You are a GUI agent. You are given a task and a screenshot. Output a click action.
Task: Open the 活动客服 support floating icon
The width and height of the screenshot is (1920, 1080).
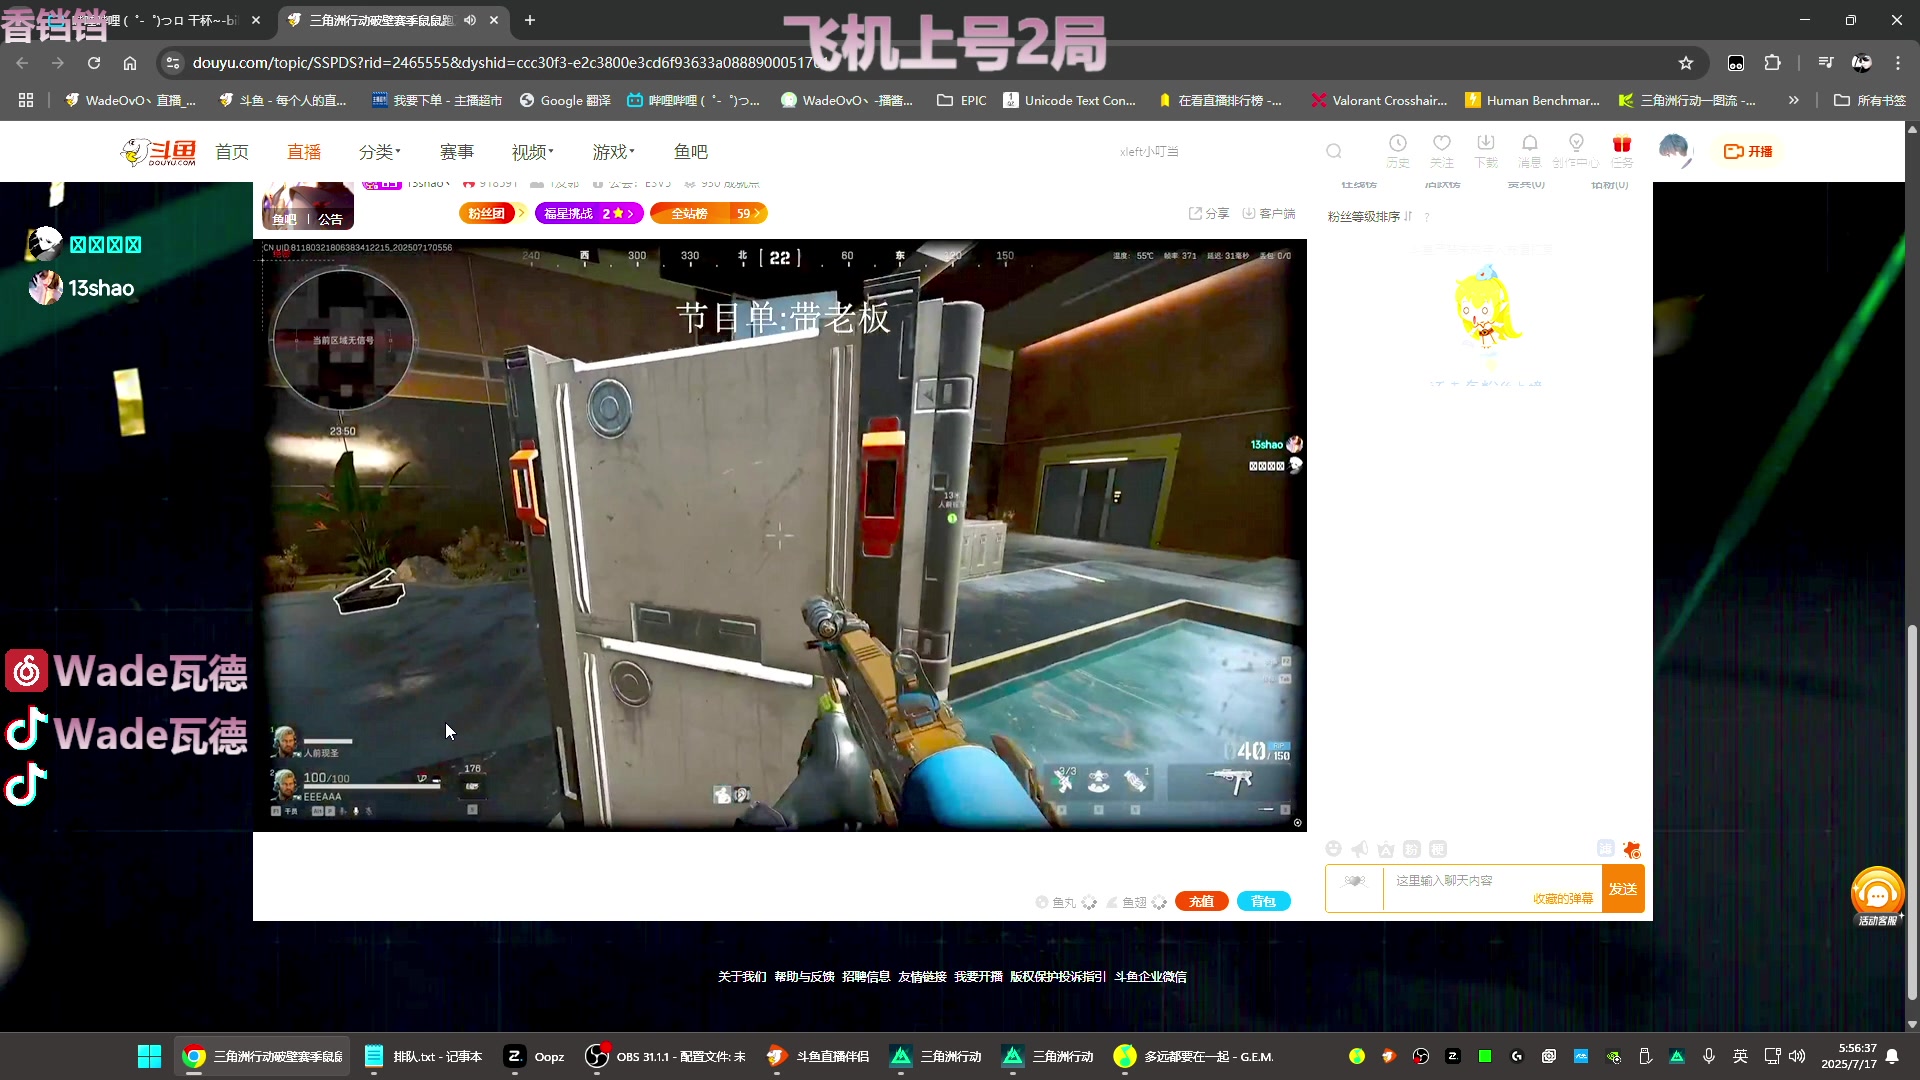[x=1877, y=896]
